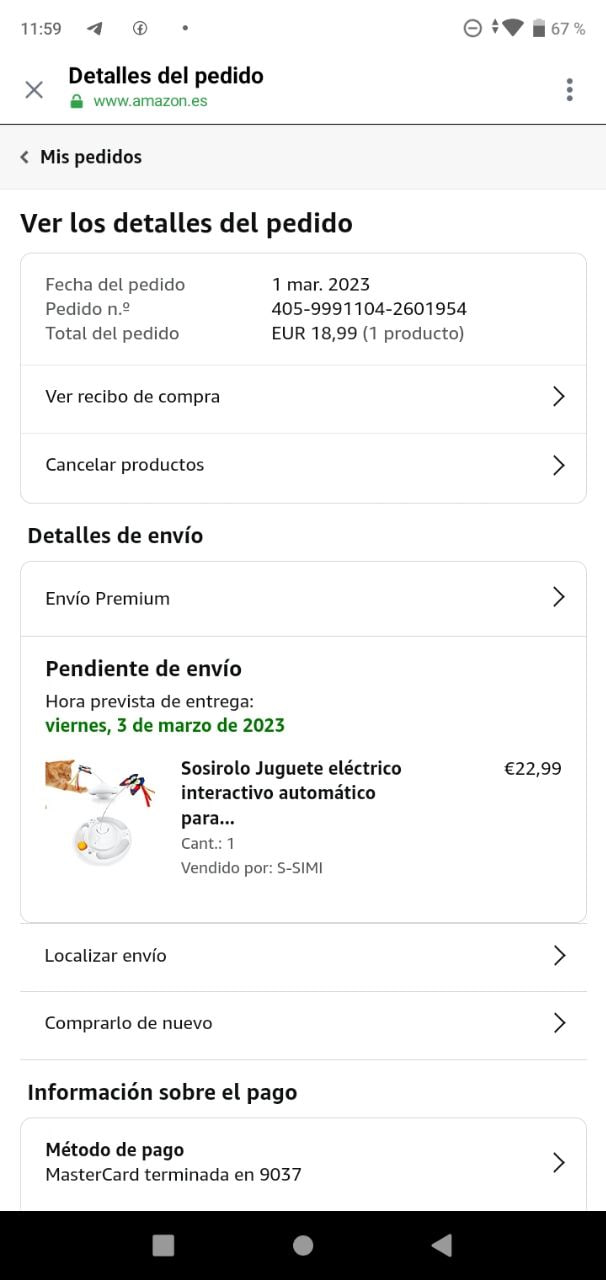The width and height of the screenshot is (606, 1280).
Task: Expand Método de pago chevron
Action: [559, 1162]
